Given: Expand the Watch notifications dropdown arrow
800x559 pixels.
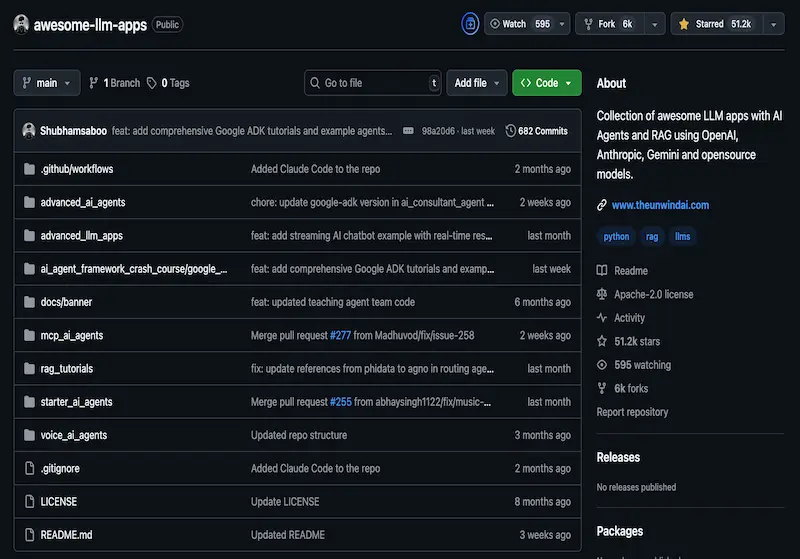Looking at the screenshot, I should (x=562, y=24).
